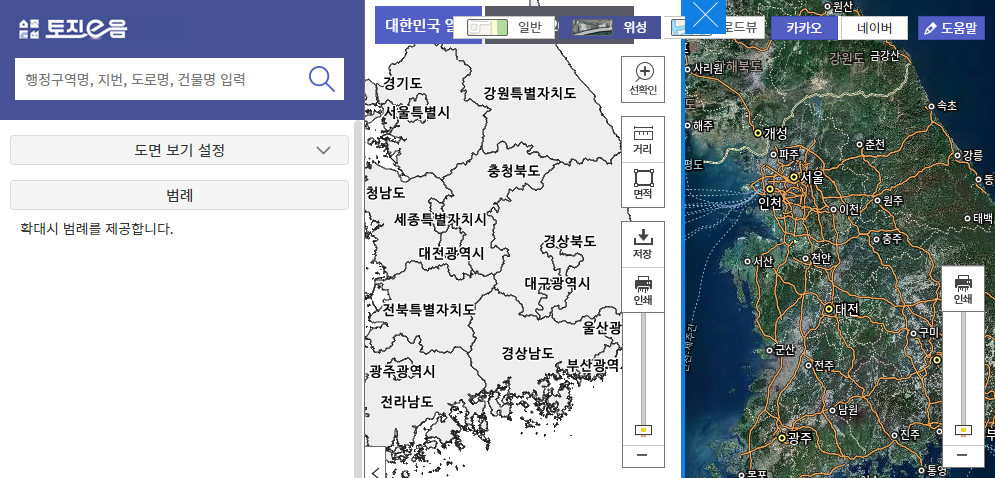The height and width of the screenshot is (478, 995).
Task: Click 인쇄 on the satellite map panel
Action: pos(963,289)
